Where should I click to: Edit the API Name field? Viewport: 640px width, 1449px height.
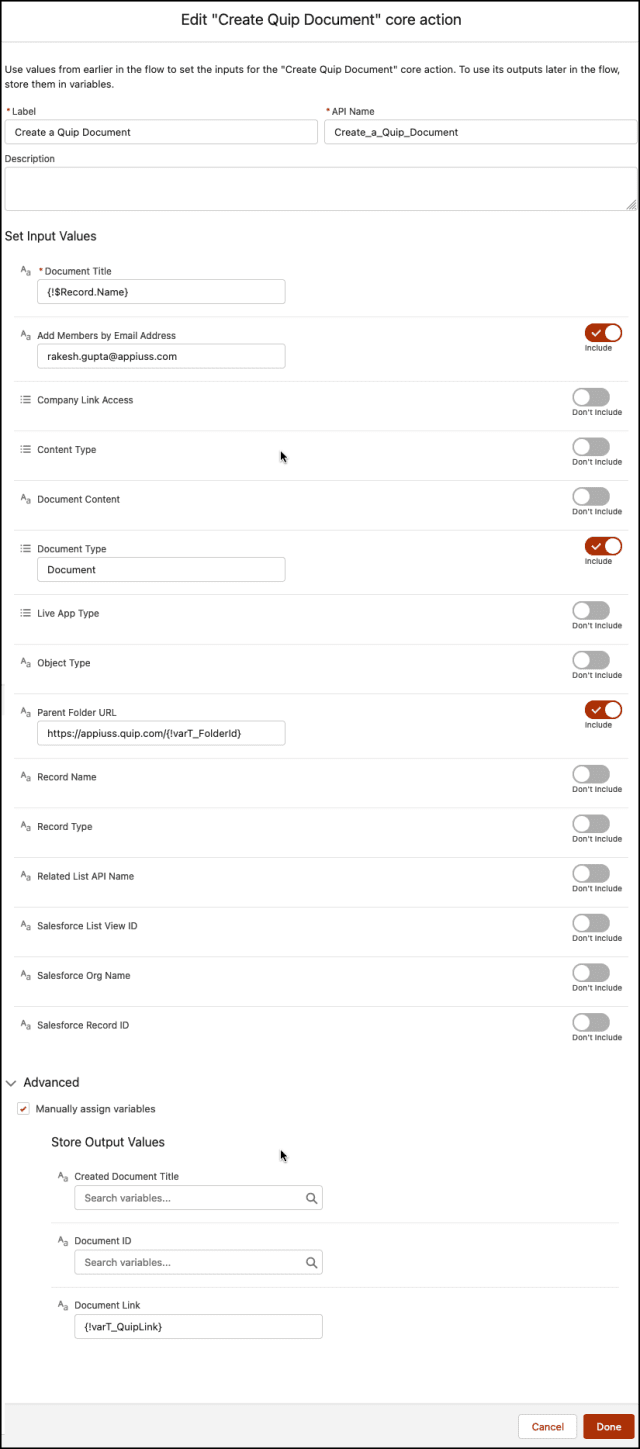(480, 132)
